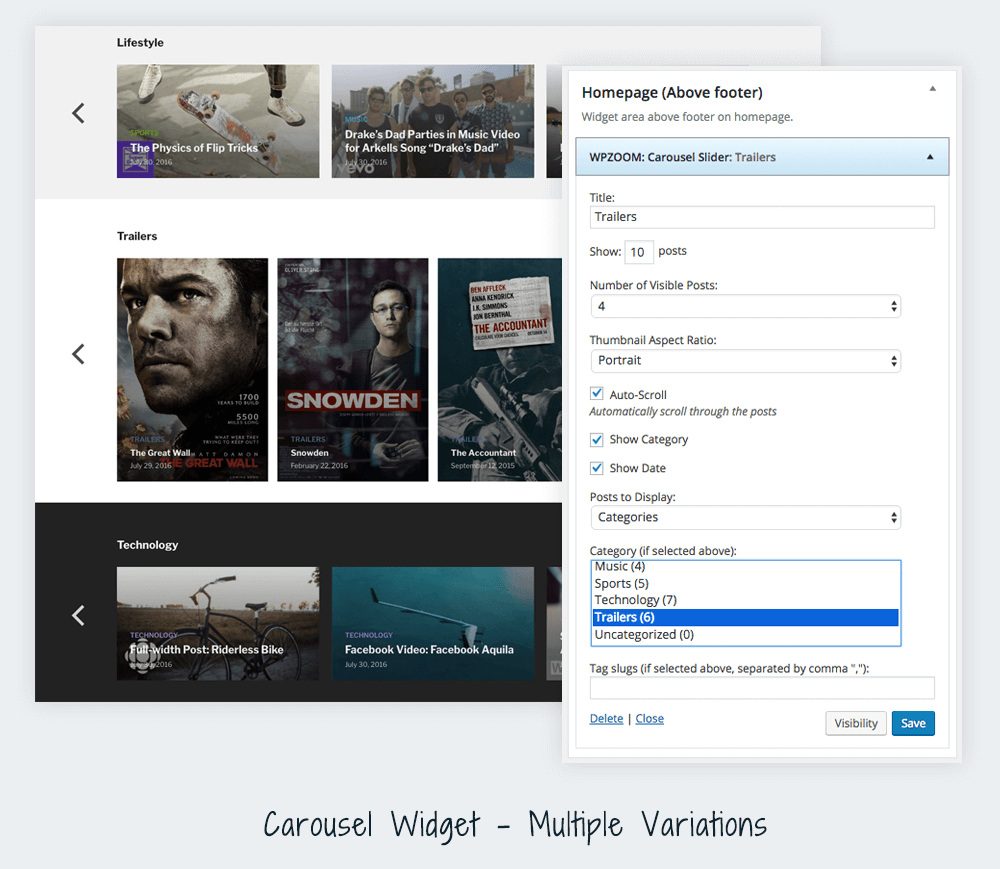This screenshot has height=869, width=1000.
Task: Click previous arrow in Lifestyle carousel
Action: pyautogui.click(x=78, y=113)
